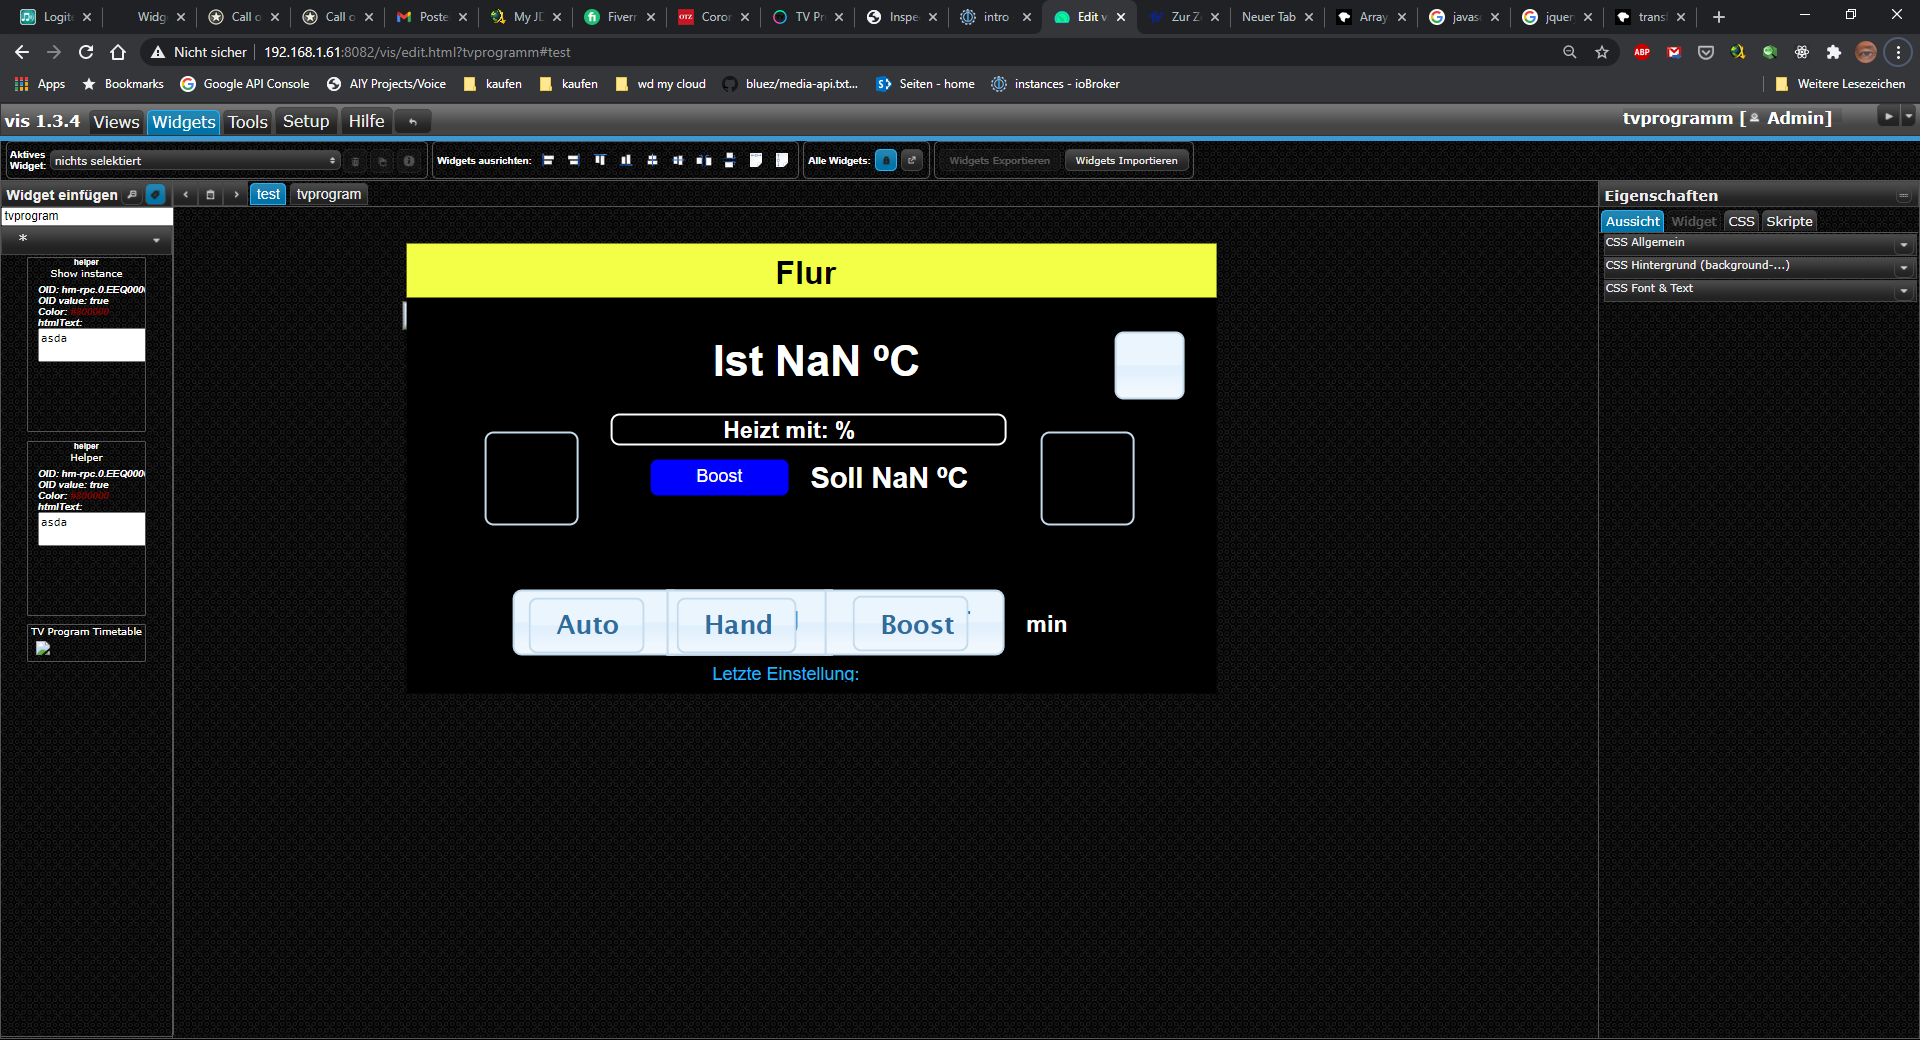Image resolution: width=1920 pixels, height=1040 pixels.
Task: Click the widget search field containing tvprogram
Action: click(87, 216)
